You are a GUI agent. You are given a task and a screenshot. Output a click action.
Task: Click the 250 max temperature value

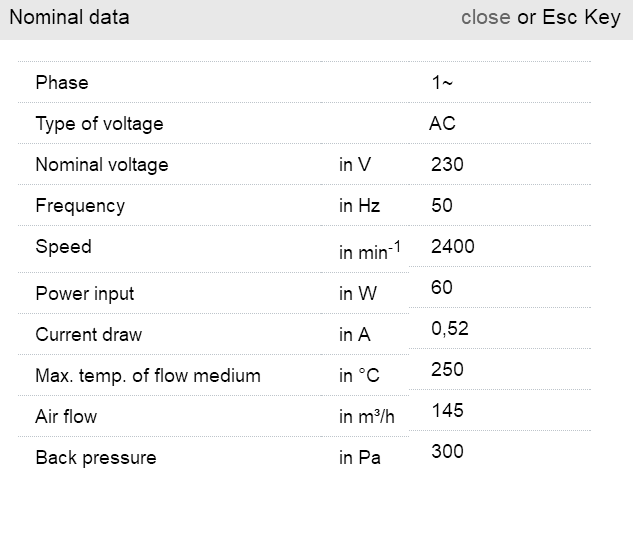pyautogui.click(x=447, y=370)
